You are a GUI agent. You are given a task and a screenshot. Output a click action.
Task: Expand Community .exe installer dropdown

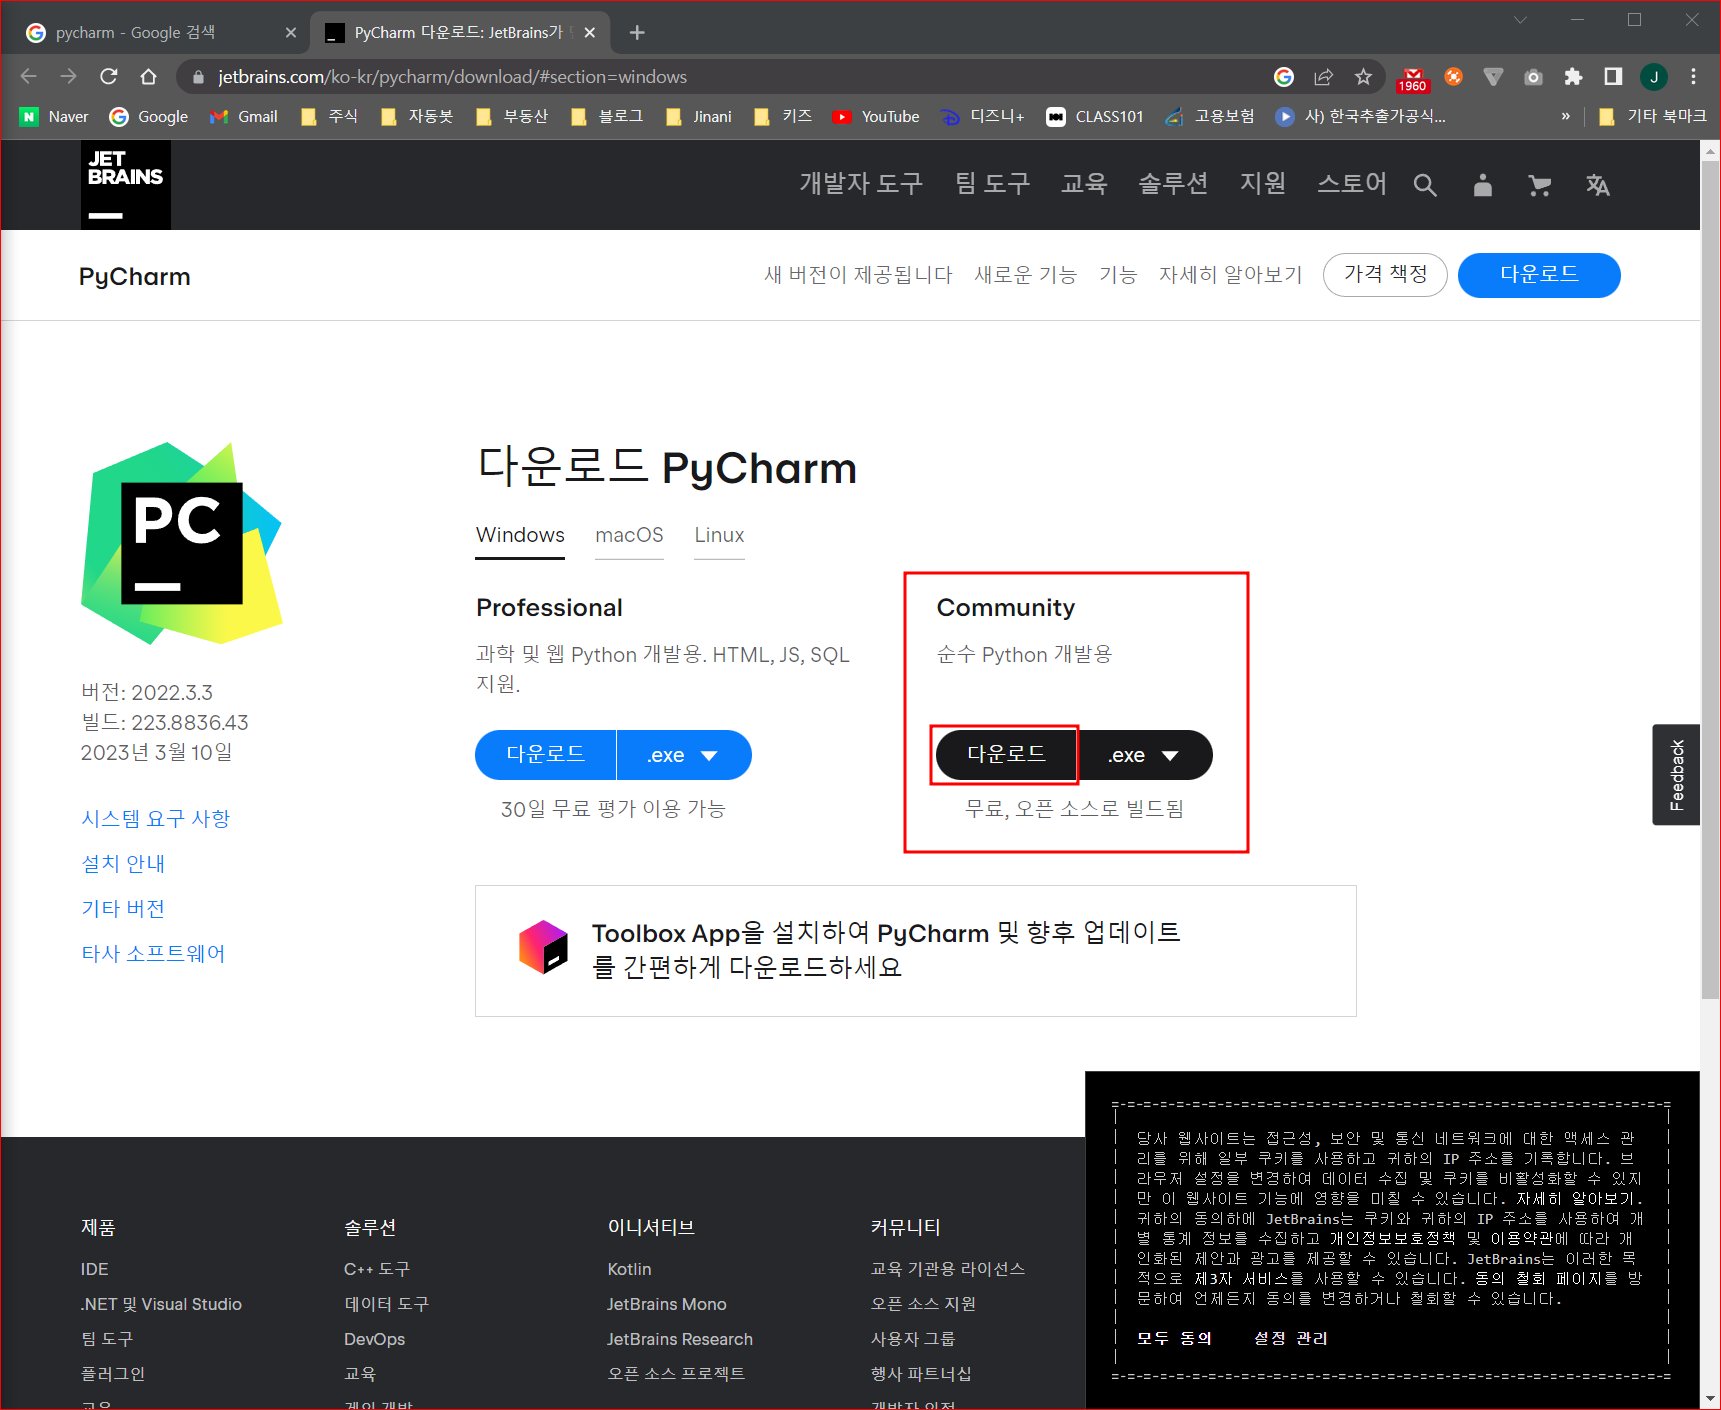coord(1145,755)
